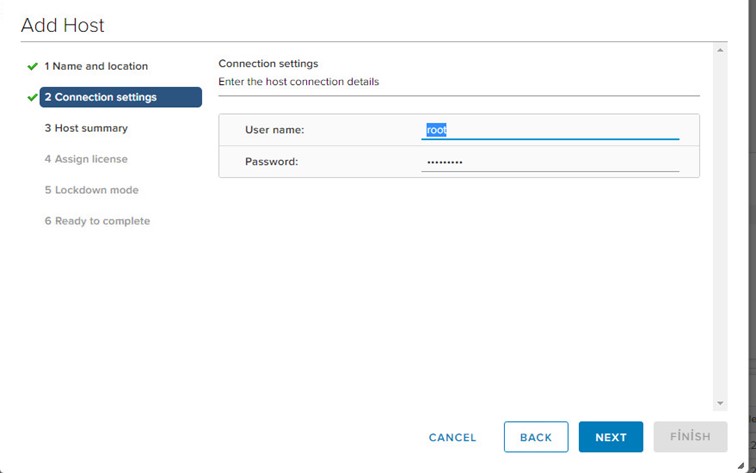
Task: Select step 2 Connection settings
Action: (x=121, y=97)
